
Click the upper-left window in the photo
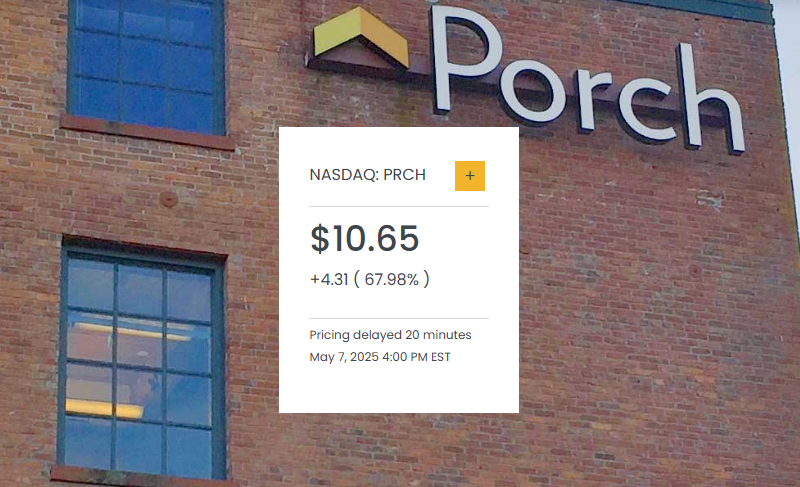[146, 62]
